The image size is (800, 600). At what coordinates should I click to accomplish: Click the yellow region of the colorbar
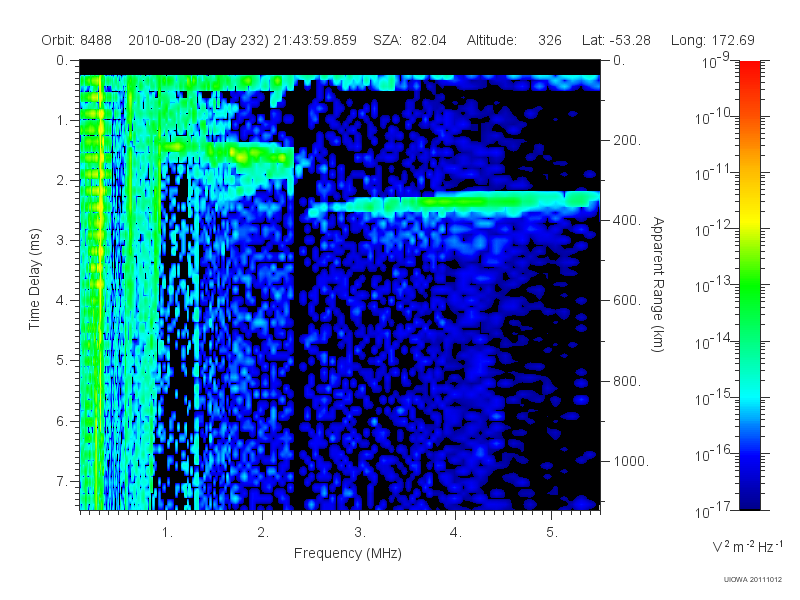coord(750,219)
